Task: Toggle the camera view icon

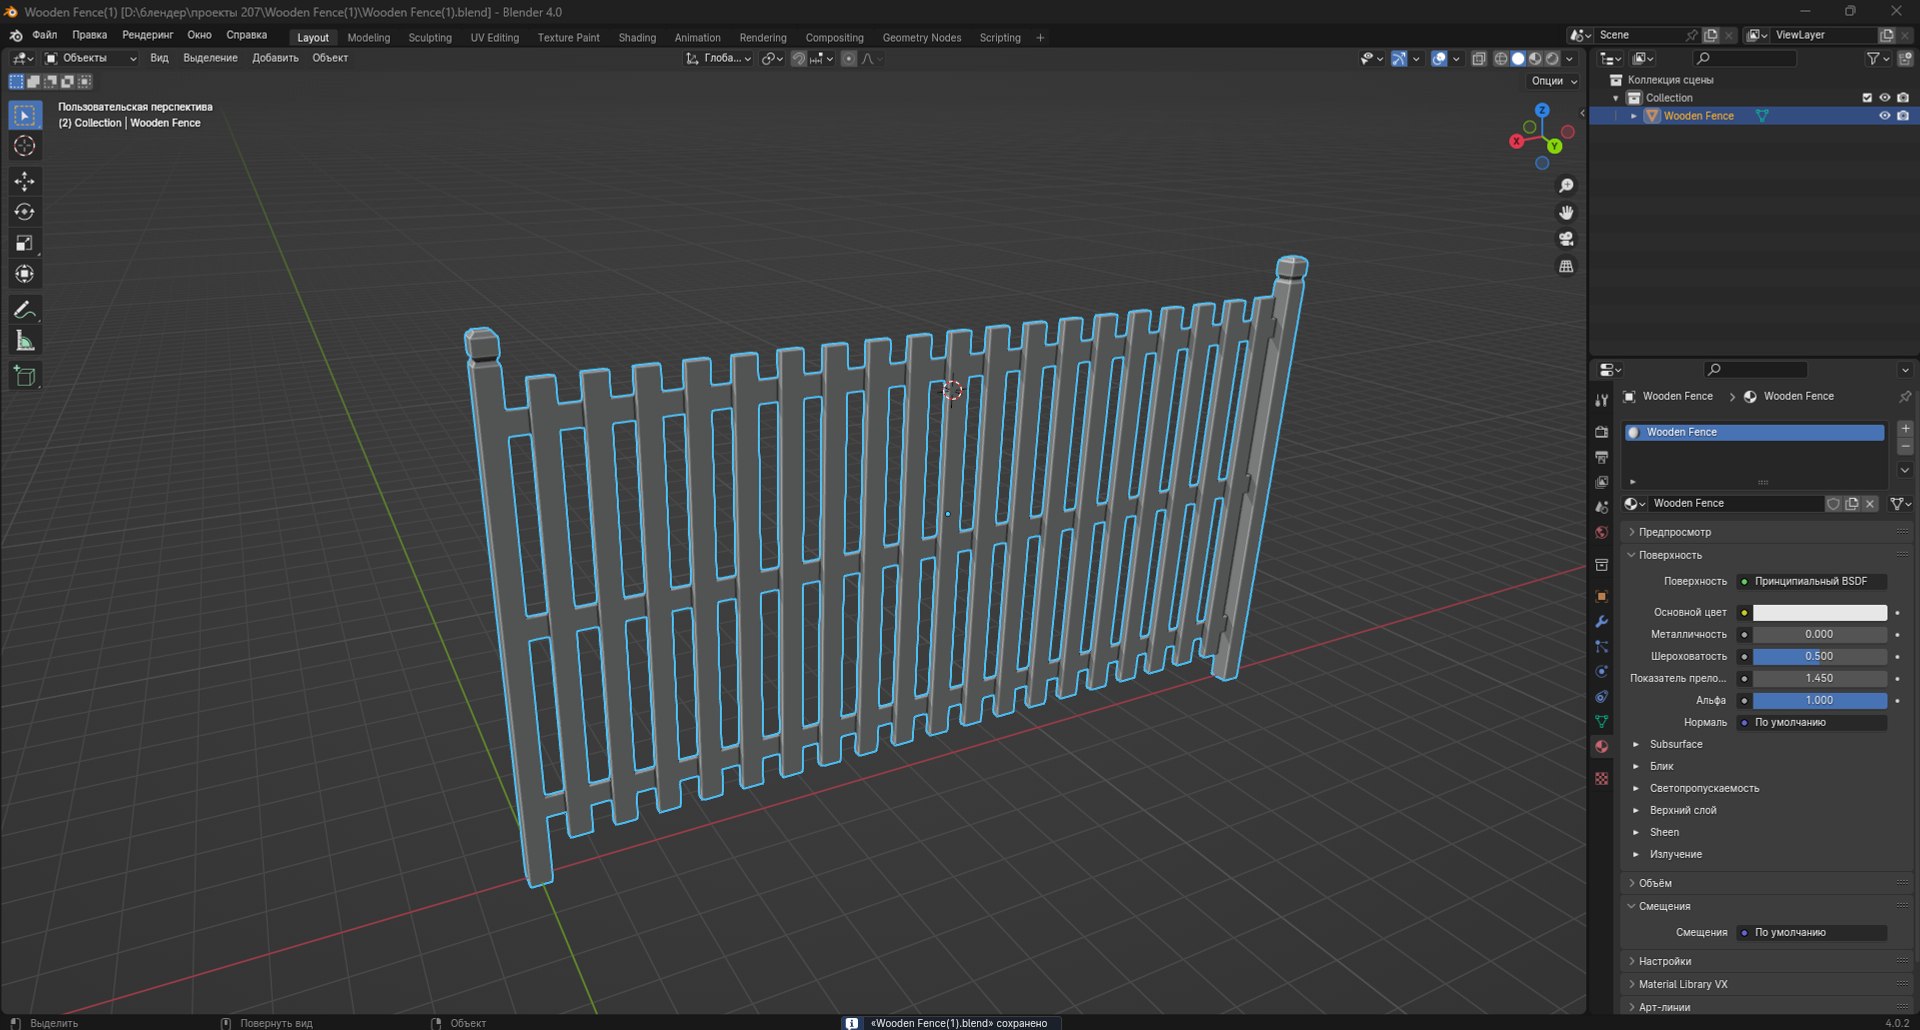Action: [x=1566, y=239]
